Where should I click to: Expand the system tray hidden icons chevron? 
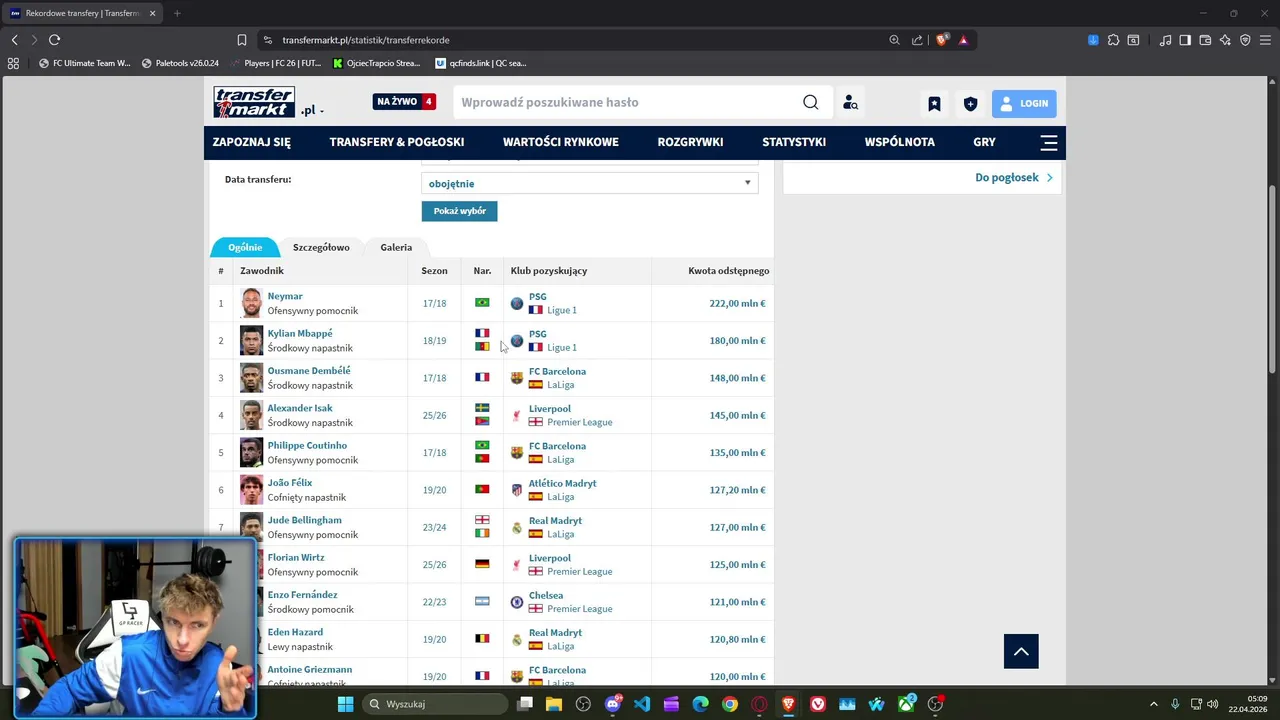(x=1153, y=704)
